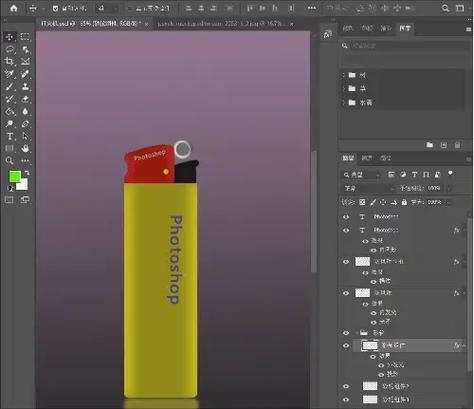The width and height of the screenshot is (474, 409).
Task: Open the Edit Toolbar three-dots button
Action: [25, 161]
